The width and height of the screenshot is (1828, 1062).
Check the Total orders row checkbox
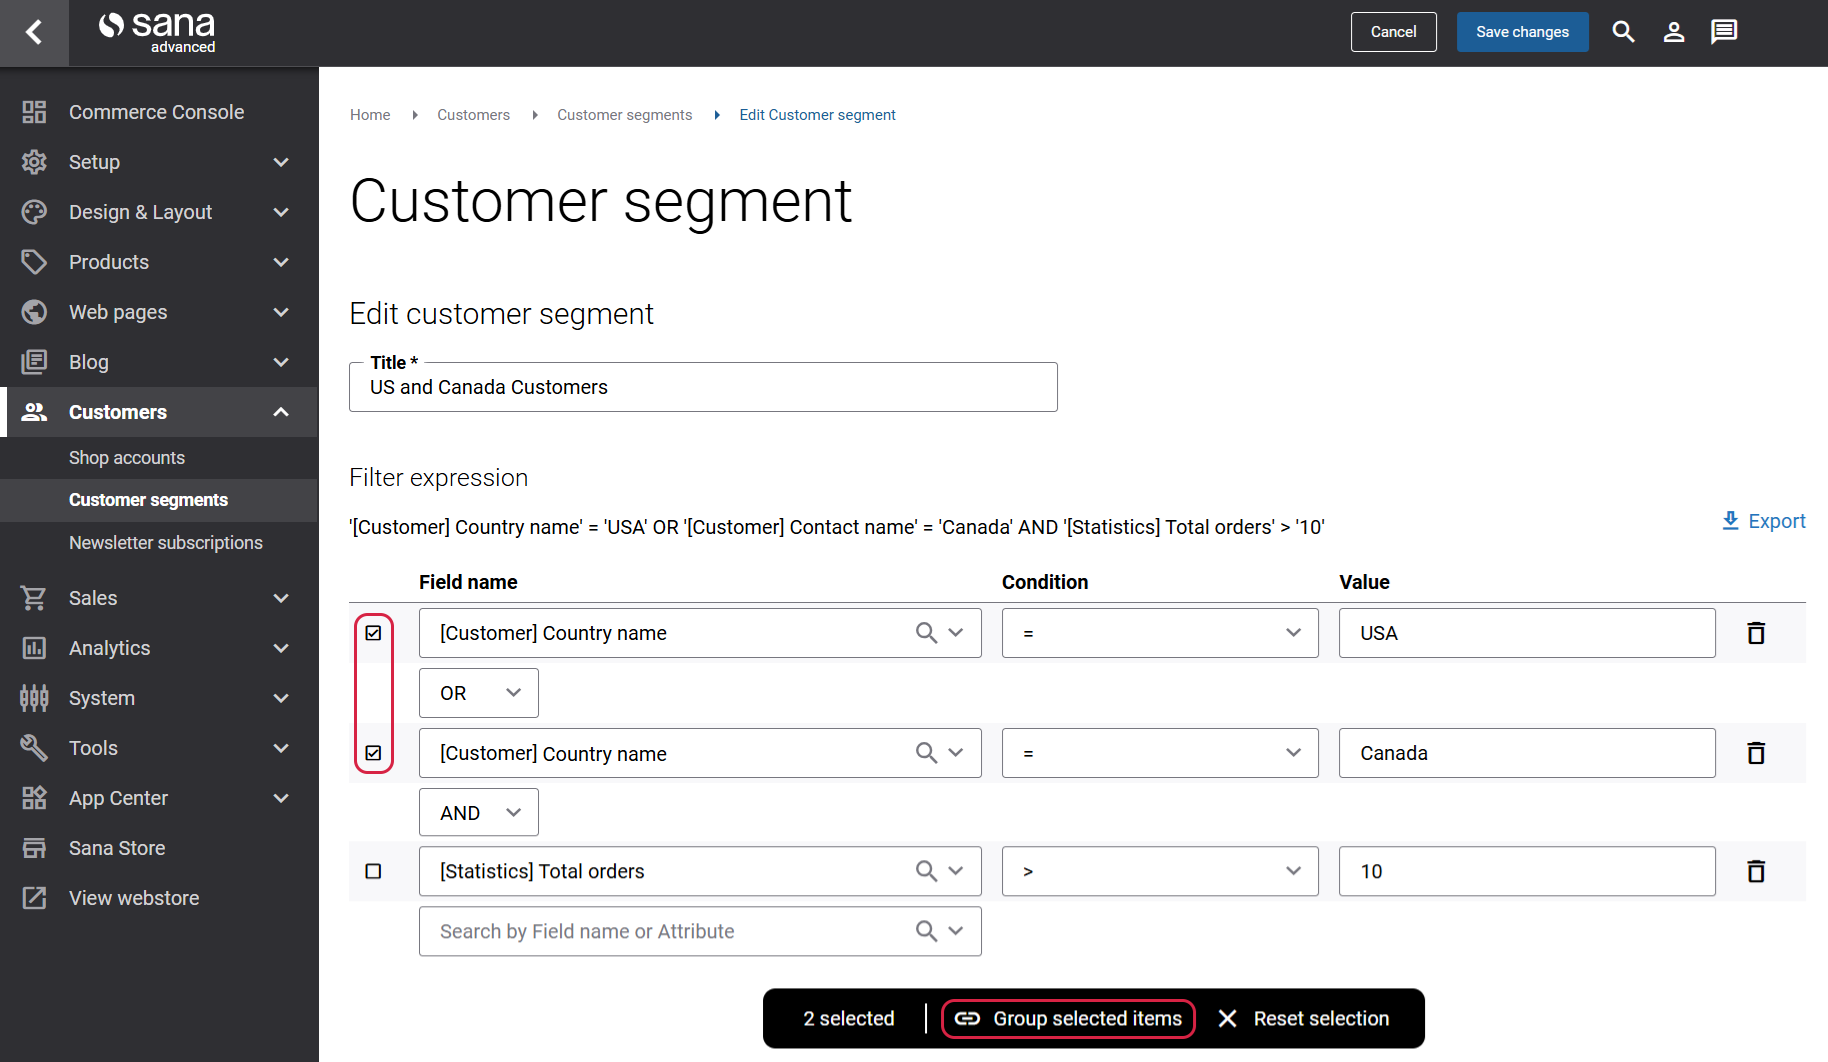point(373,871)
